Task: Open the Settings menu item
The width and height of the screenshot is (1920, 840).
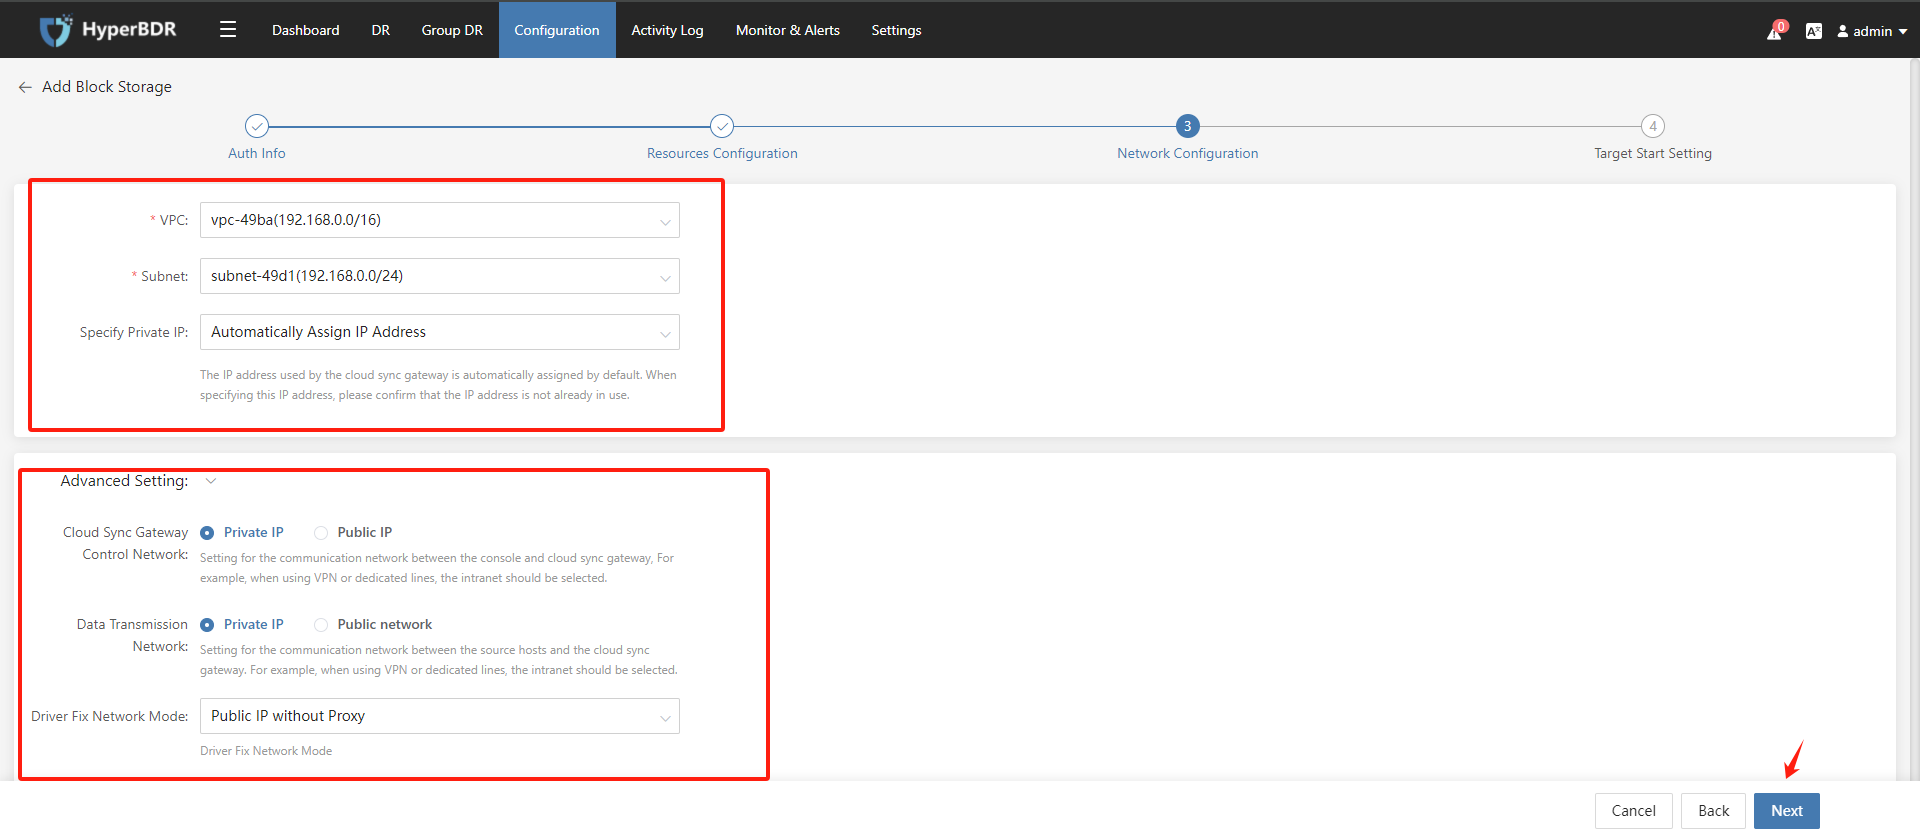Action: (x=896, y=30)
